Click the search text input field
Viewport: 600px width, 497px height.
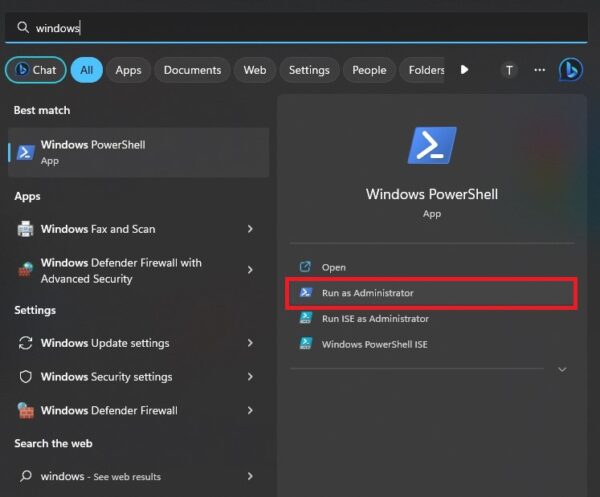300,28
